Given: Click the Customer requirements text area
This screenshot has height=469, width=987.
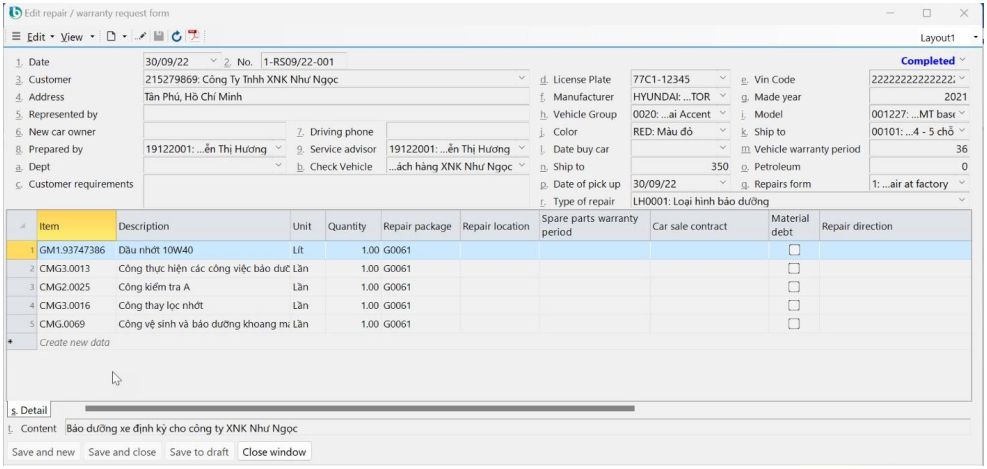Looking at the screenshot, I should [x=336, y=192].
